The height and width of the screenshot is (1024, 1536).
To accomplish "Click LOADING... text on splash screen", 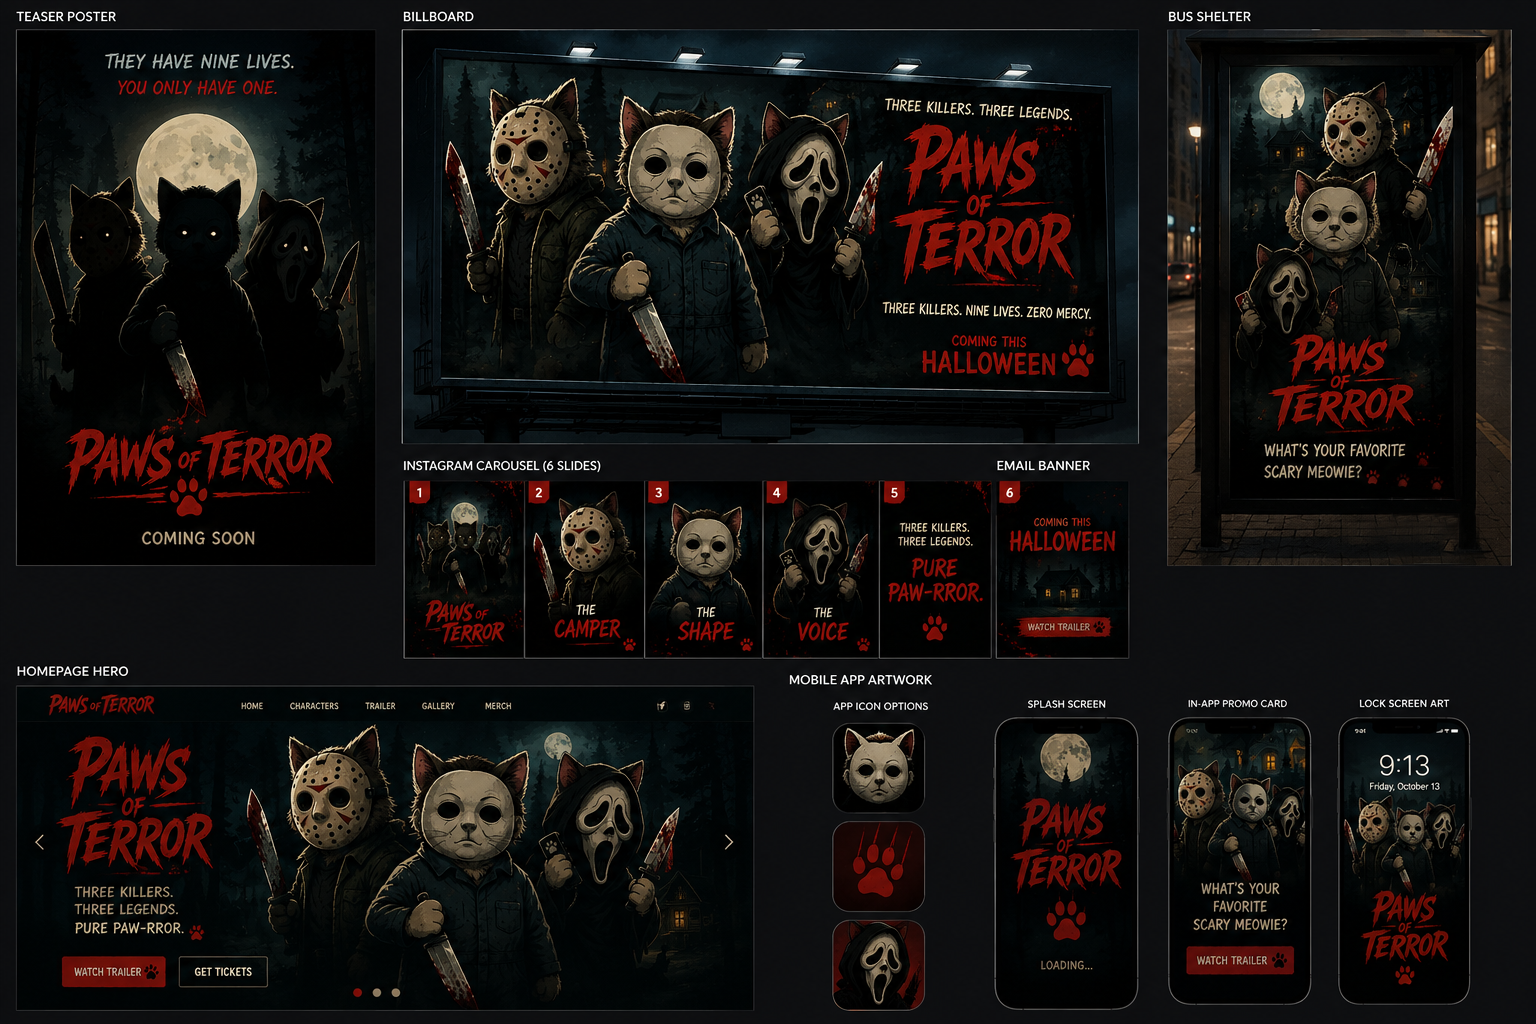I will (1066, 966).
